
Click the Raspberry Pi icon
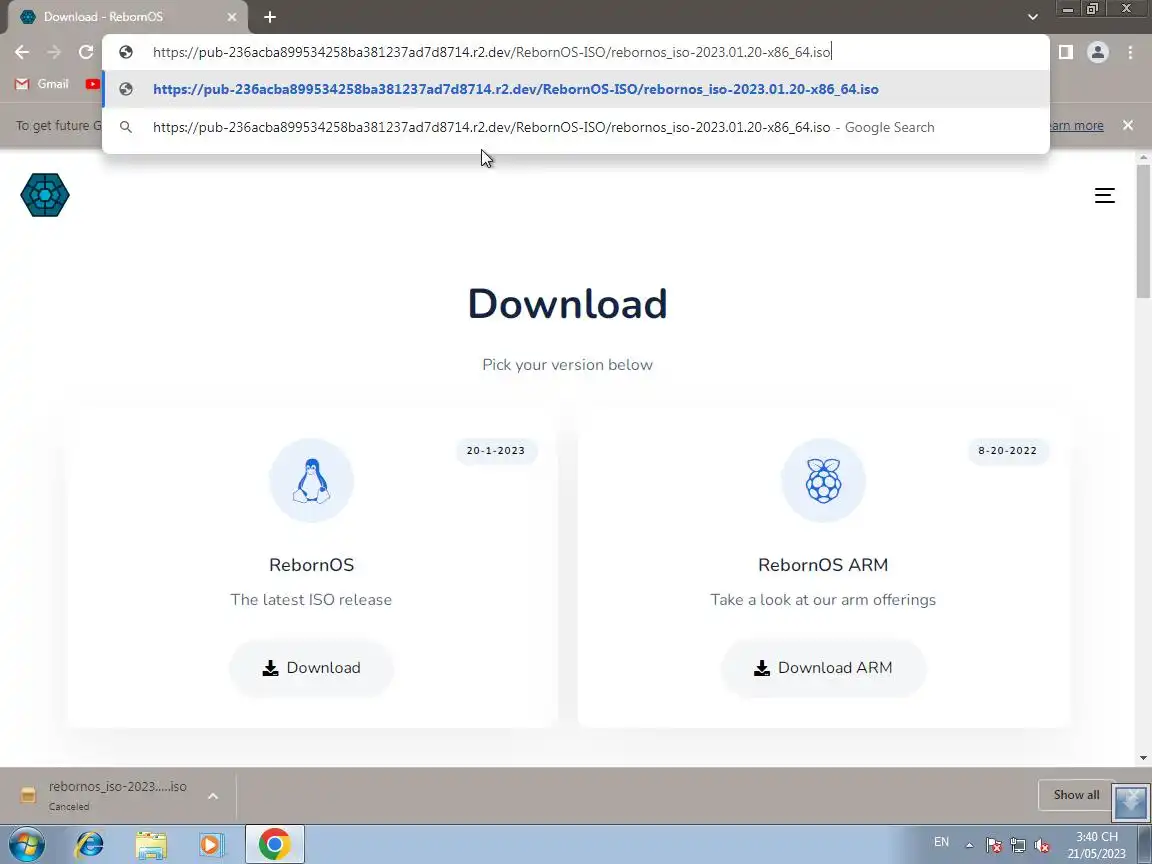823,480
